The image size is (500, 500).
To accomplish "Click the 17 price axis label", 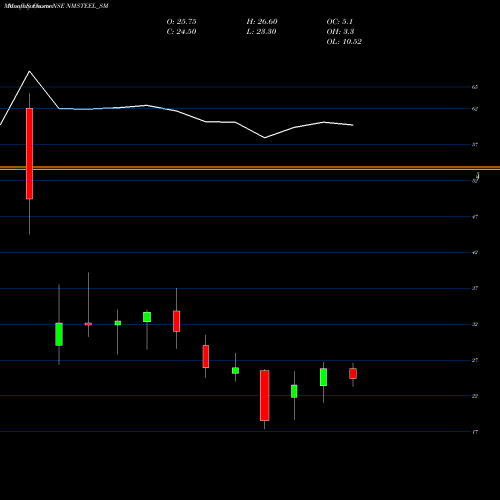I will [475, 432].
